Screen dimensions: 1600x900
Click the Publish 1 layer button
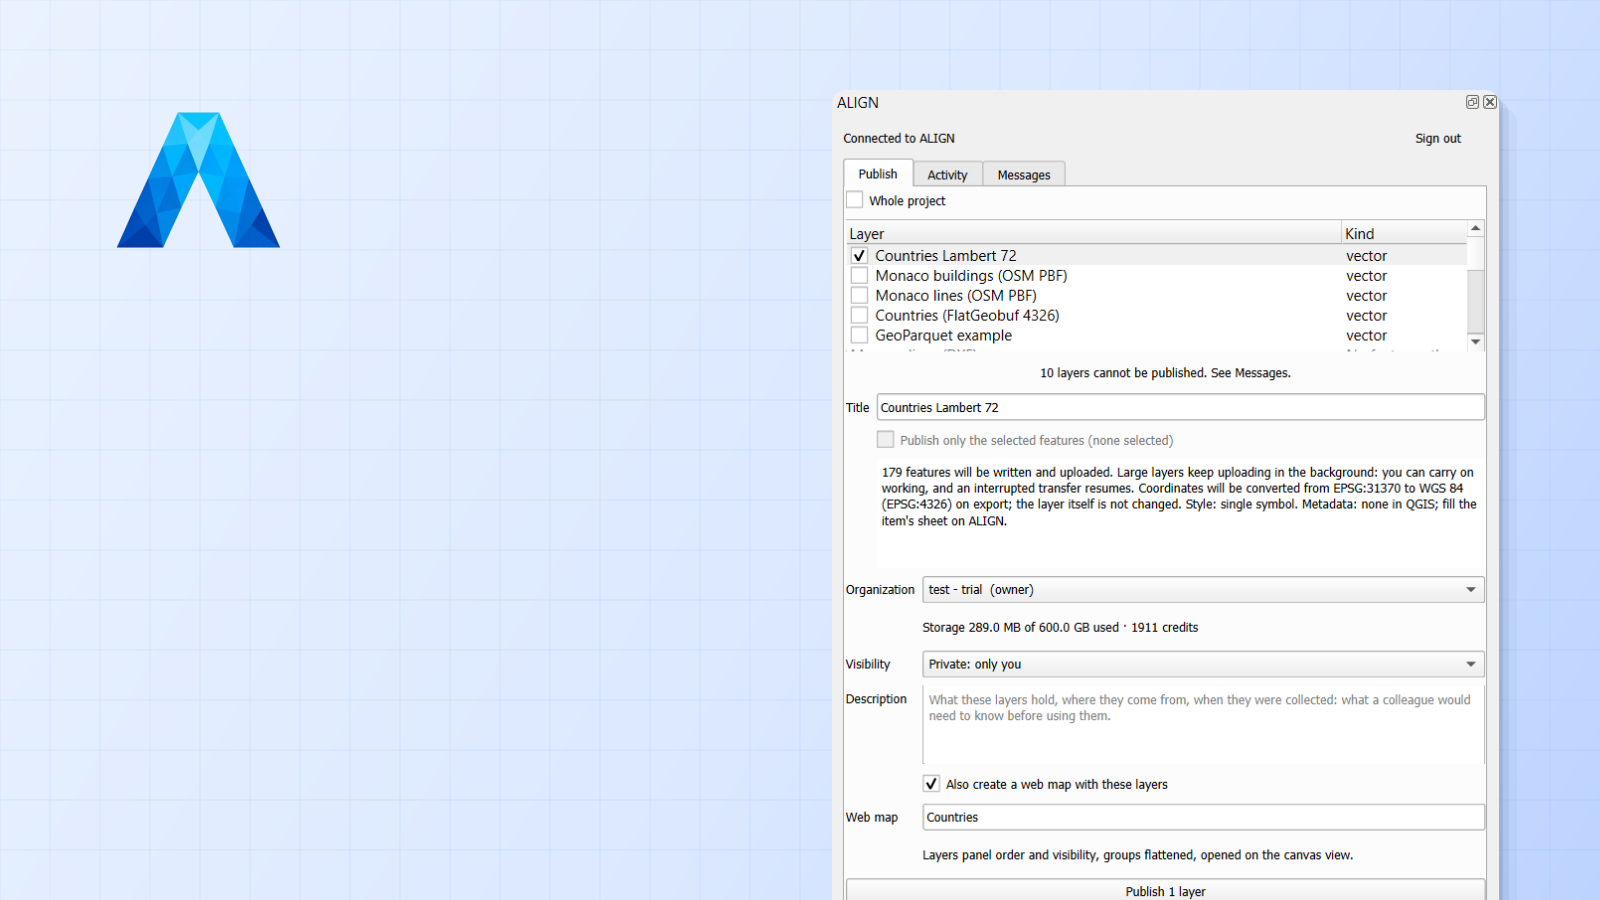[1165, 891]
